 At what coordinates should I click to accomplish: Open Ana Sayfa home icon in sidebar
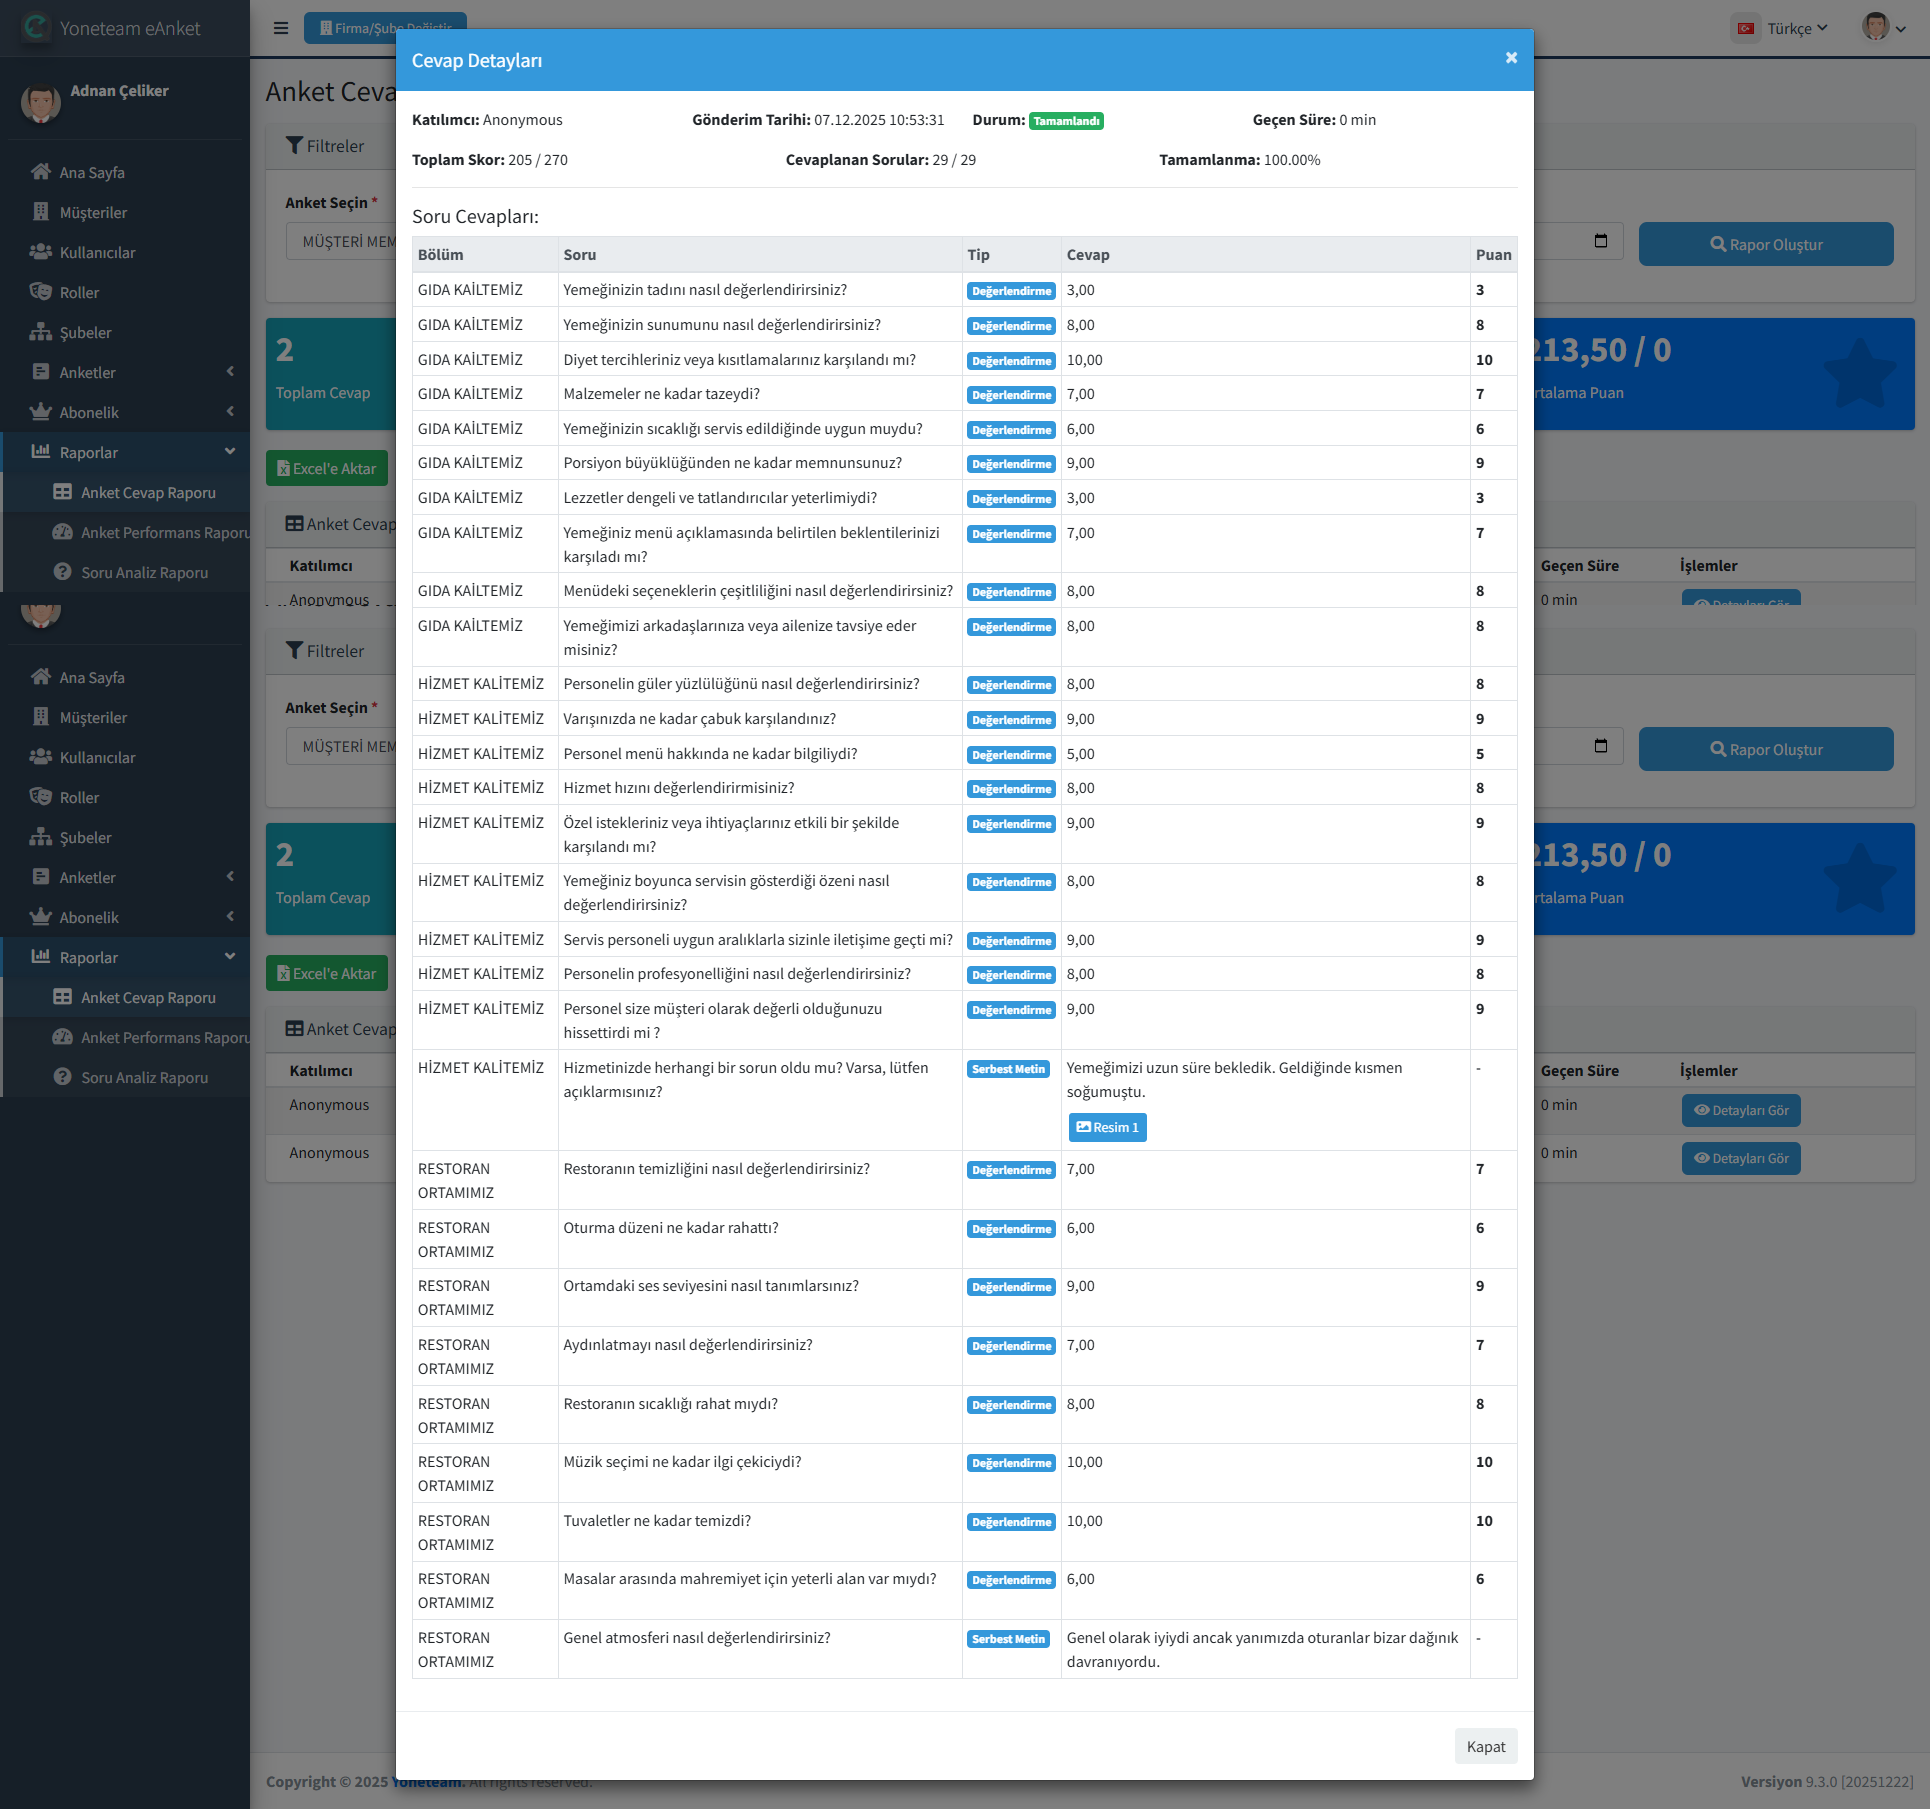click(x=41, y=172)
